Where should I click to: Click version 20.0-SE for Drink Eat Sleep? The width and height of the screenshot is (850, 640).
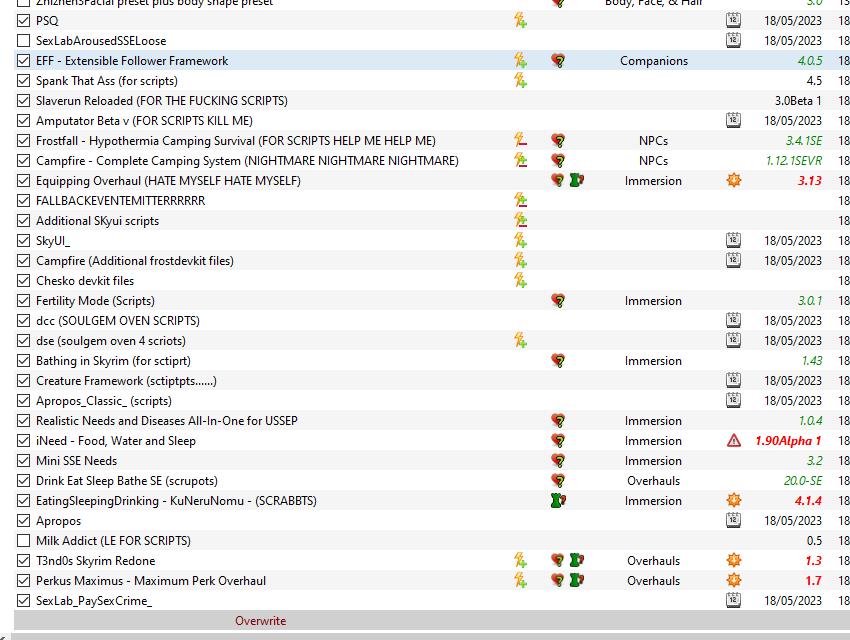(x=803, y=481)
